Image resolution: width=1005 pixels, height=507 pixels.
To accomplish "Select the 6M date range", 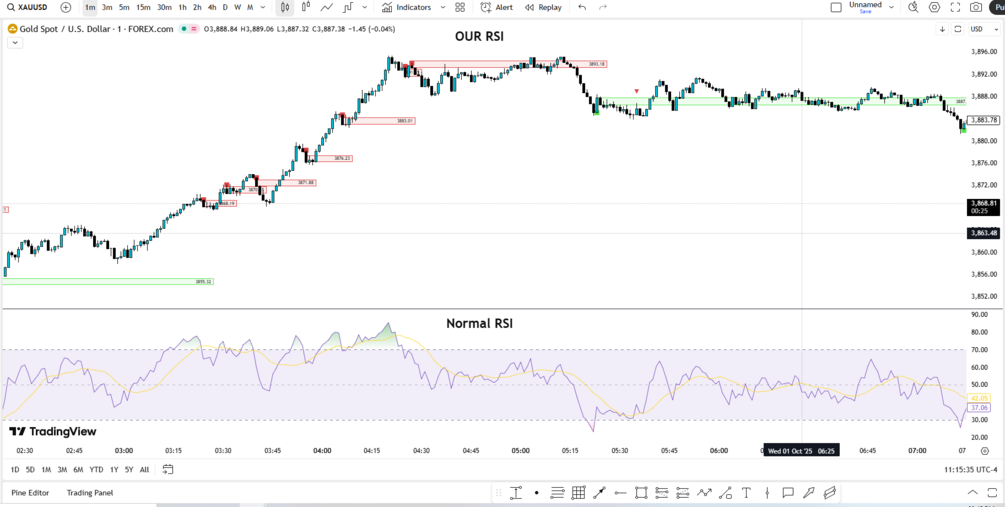I will 78,469.
